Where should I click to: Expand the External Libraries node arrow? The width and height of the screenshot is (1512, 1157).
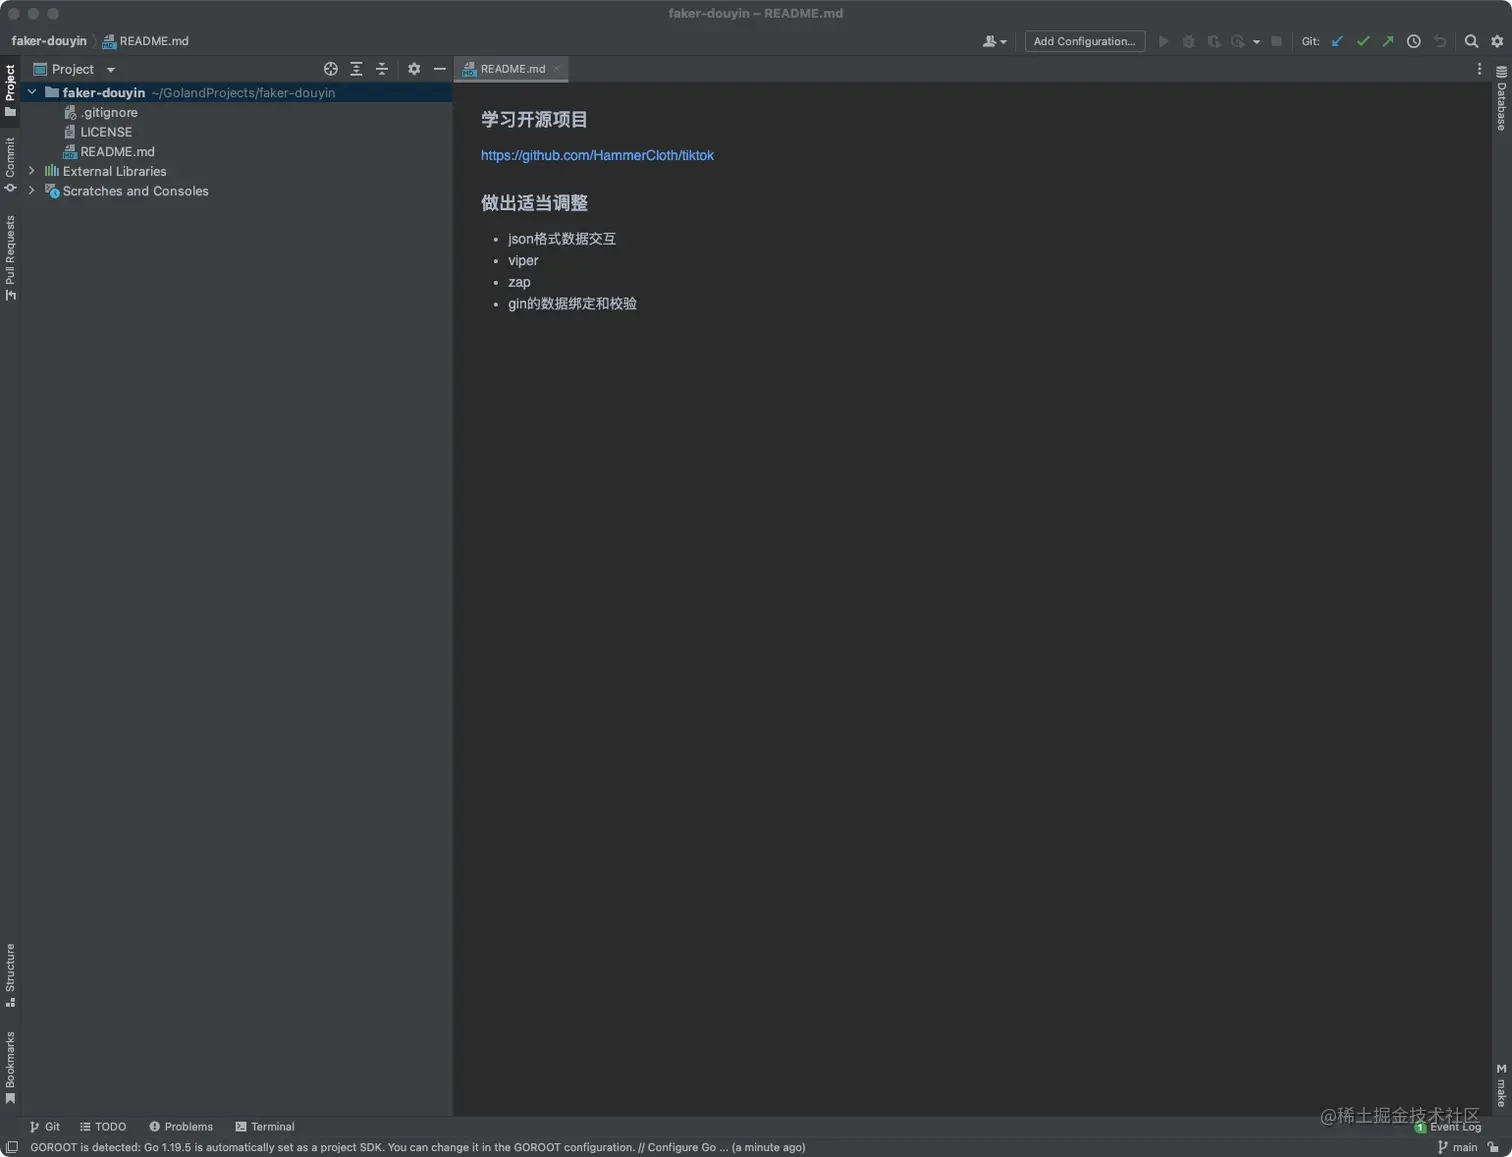[x=32, y=171]
